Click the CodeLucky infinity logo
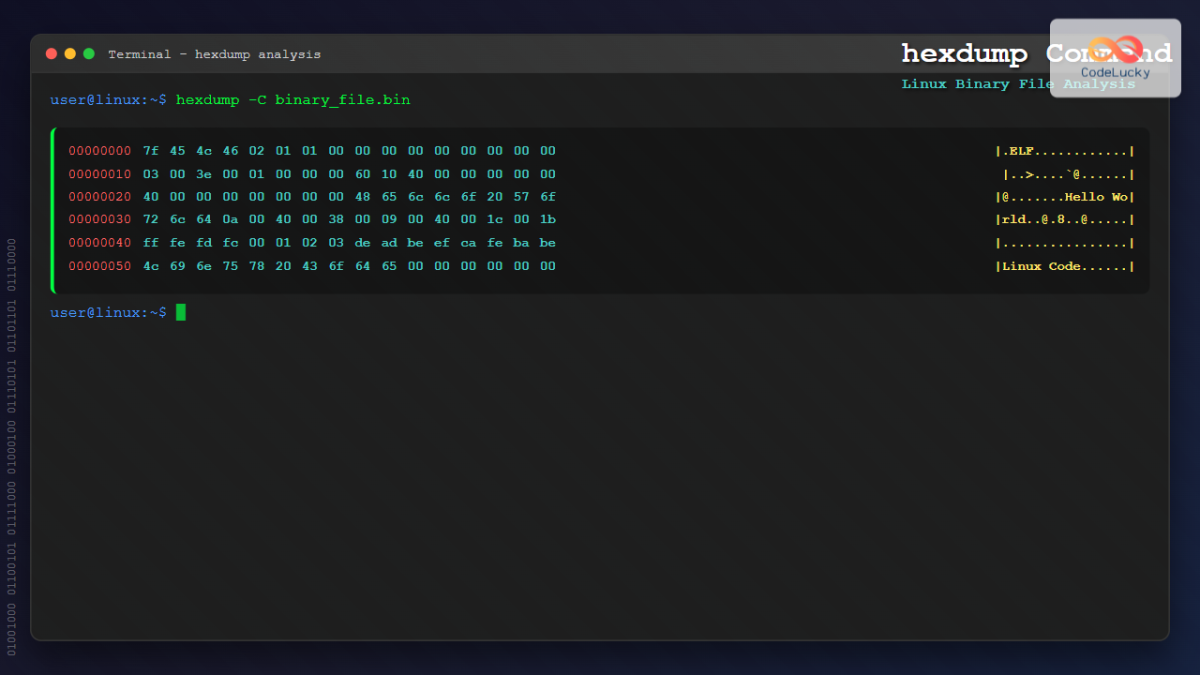Viewport: 1200px width, 675px height. (x=1113, y=48)
